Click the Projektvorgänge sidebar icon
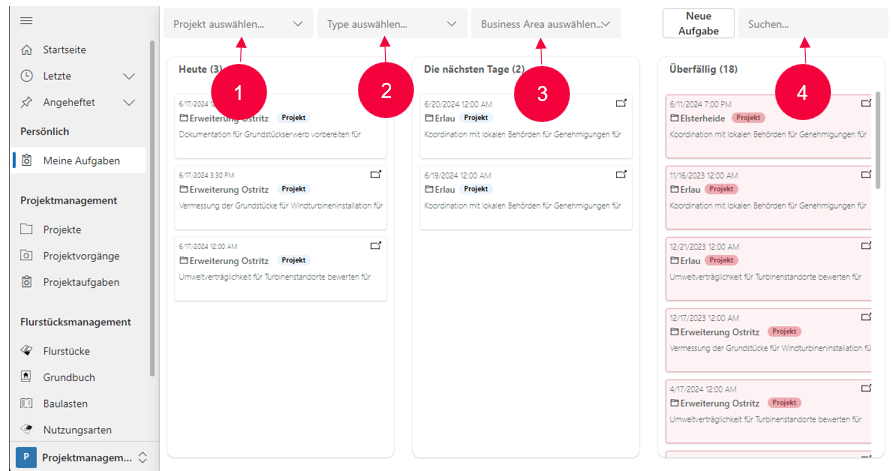The height and width of the screenshot is (471, 891). tap(27, 256)
